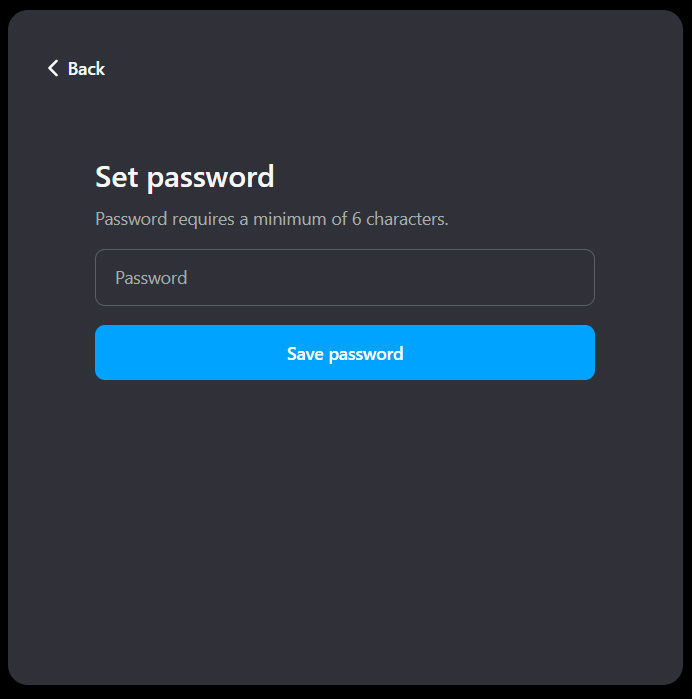
Task: Click the minimum 6 characters hint text
Action: pyautogui.click(x=271, y=218)
